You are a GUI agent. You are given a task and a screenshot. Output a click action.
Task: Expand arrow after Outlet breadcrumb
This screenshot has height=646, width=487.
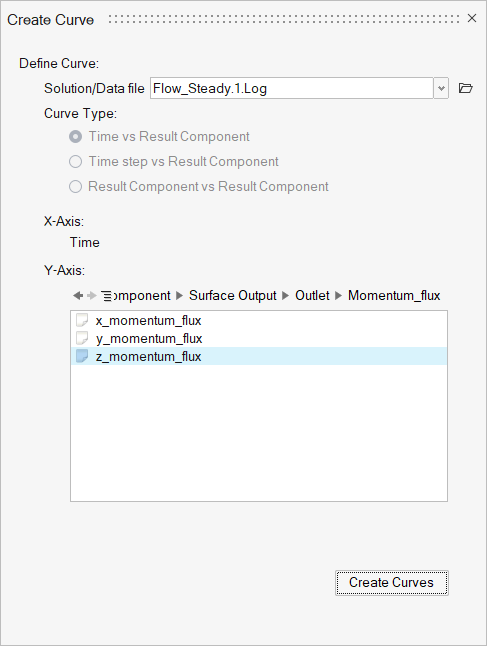[x=339, y=296]
